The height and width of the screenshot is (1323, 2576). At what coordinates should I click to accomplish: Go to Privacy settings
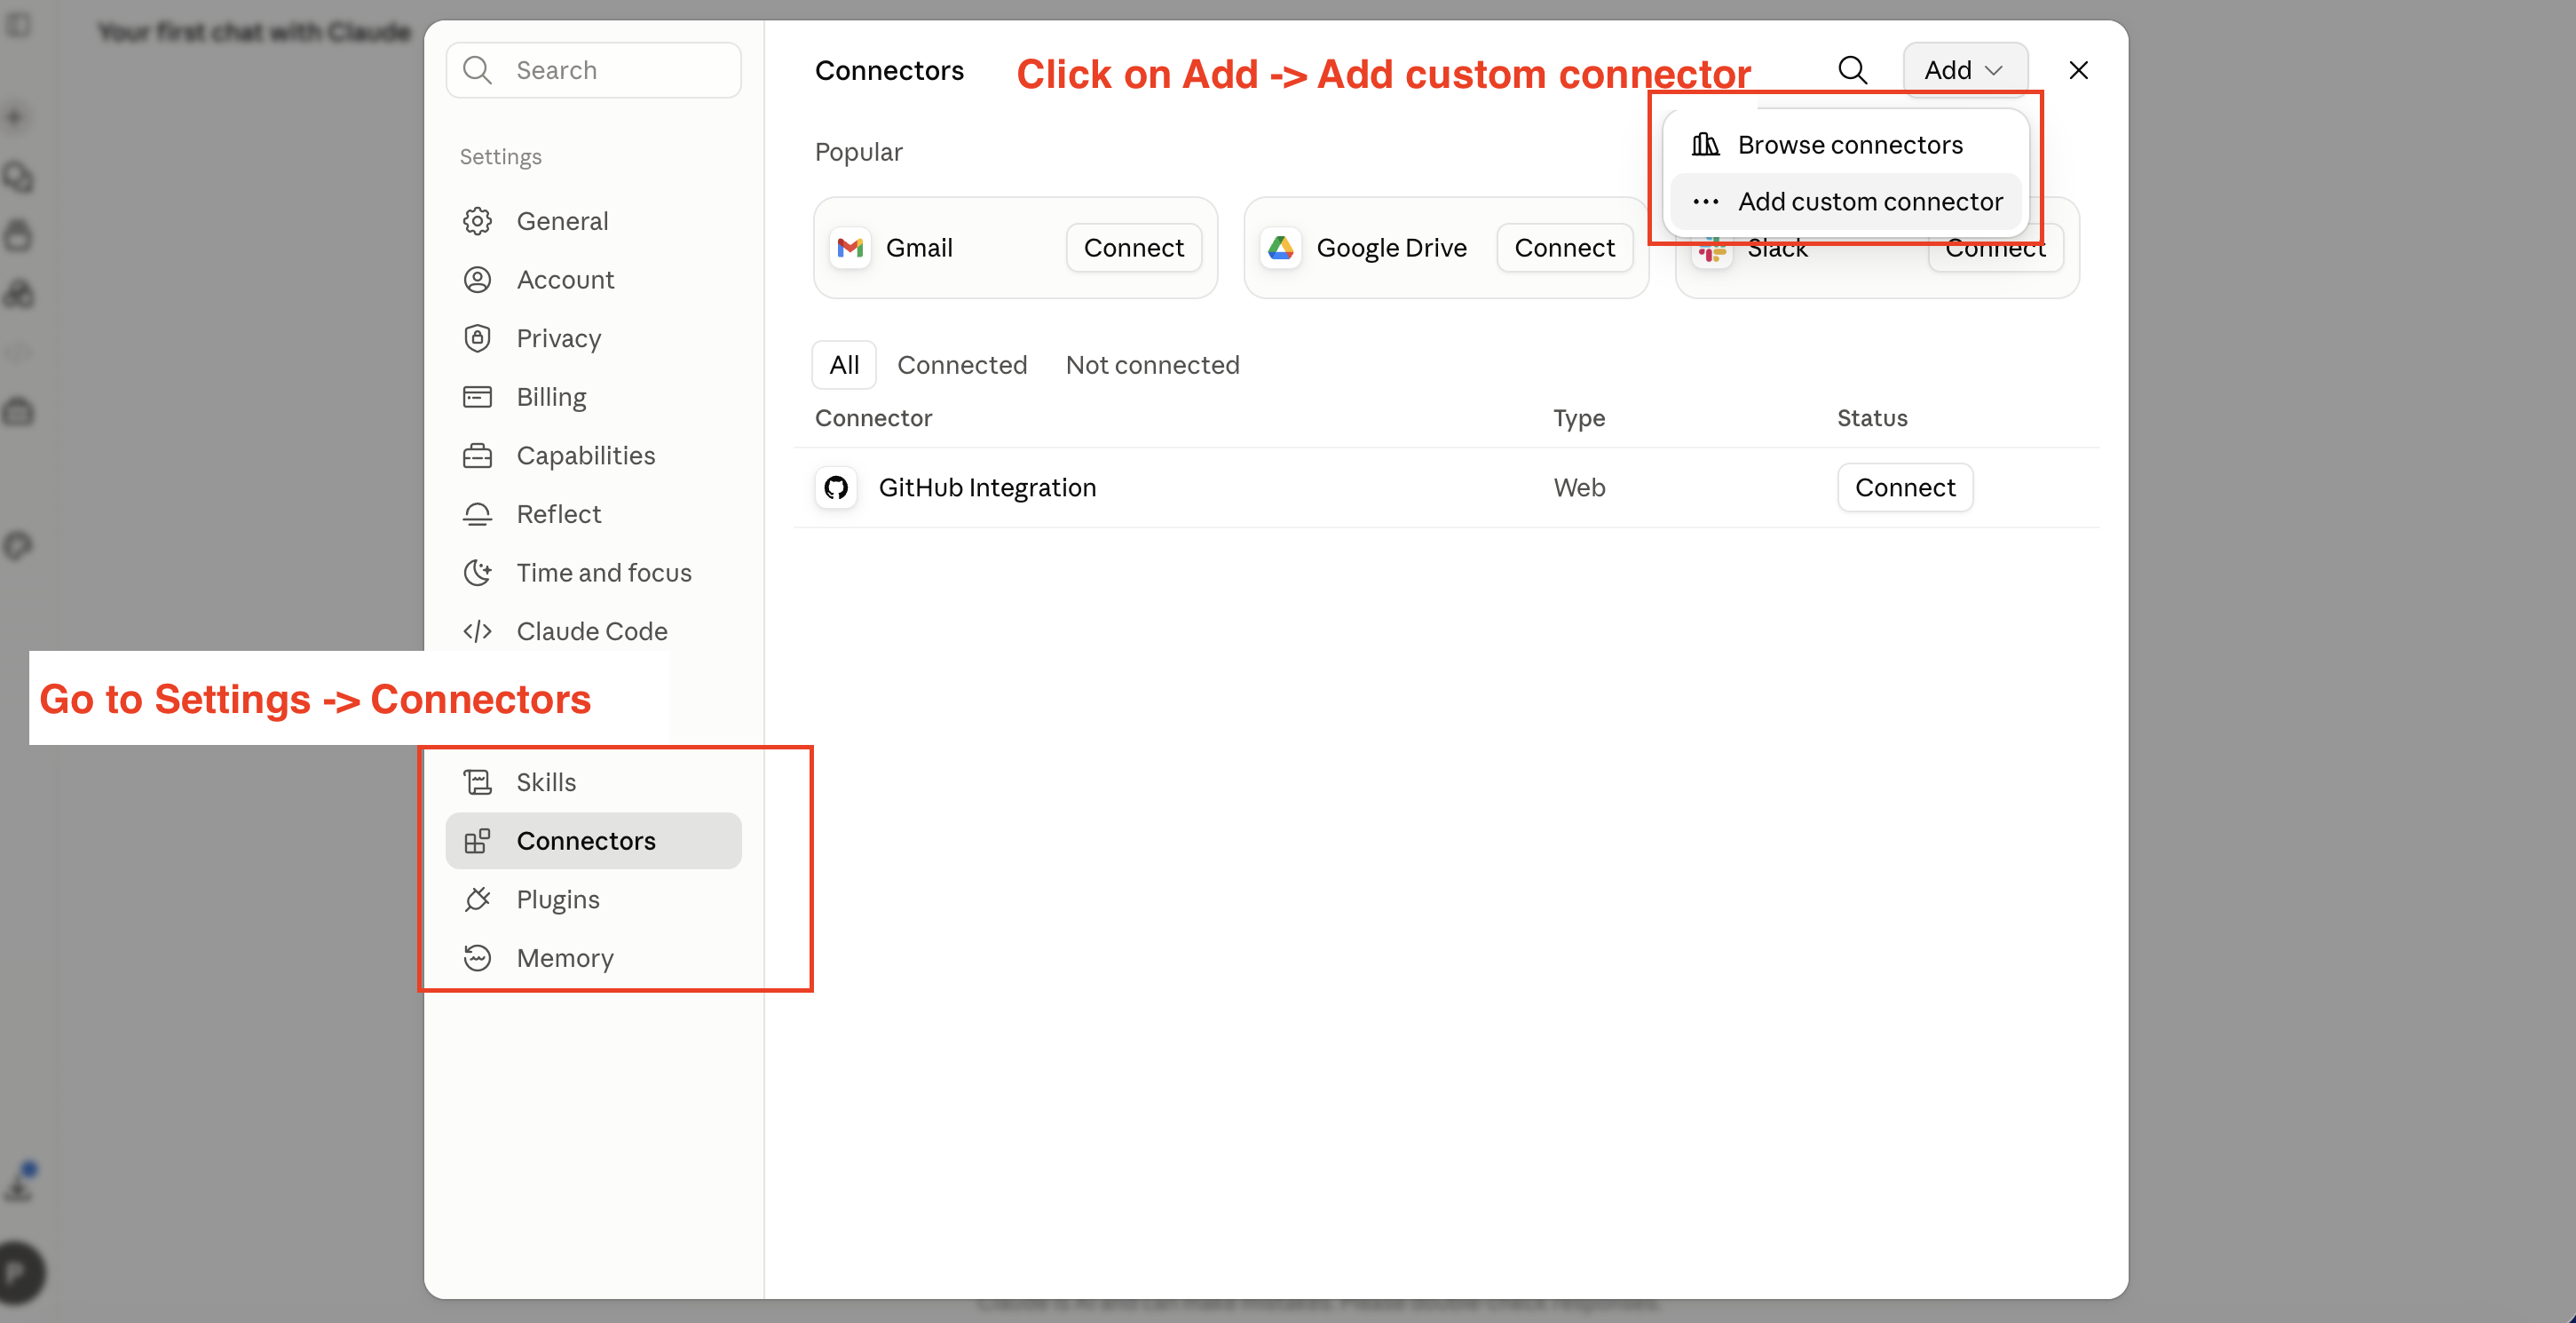[593, 338]
